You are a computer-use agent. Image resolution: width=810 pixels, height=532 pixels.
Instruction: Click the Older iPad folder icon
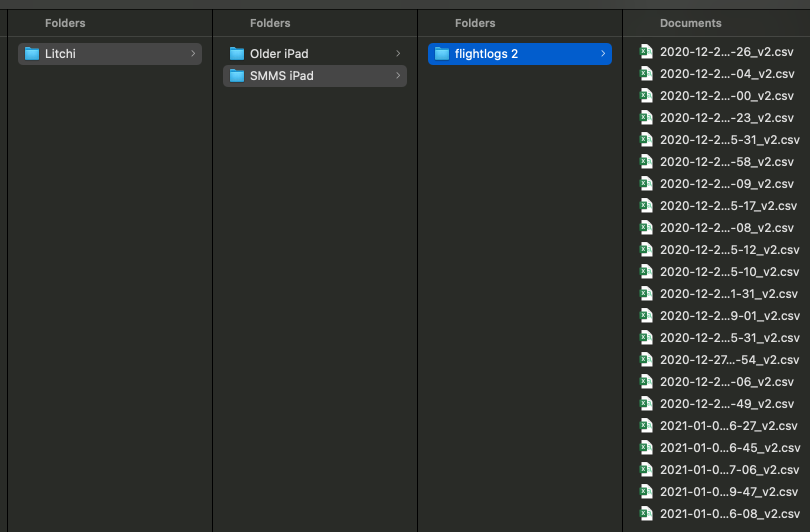237,54
